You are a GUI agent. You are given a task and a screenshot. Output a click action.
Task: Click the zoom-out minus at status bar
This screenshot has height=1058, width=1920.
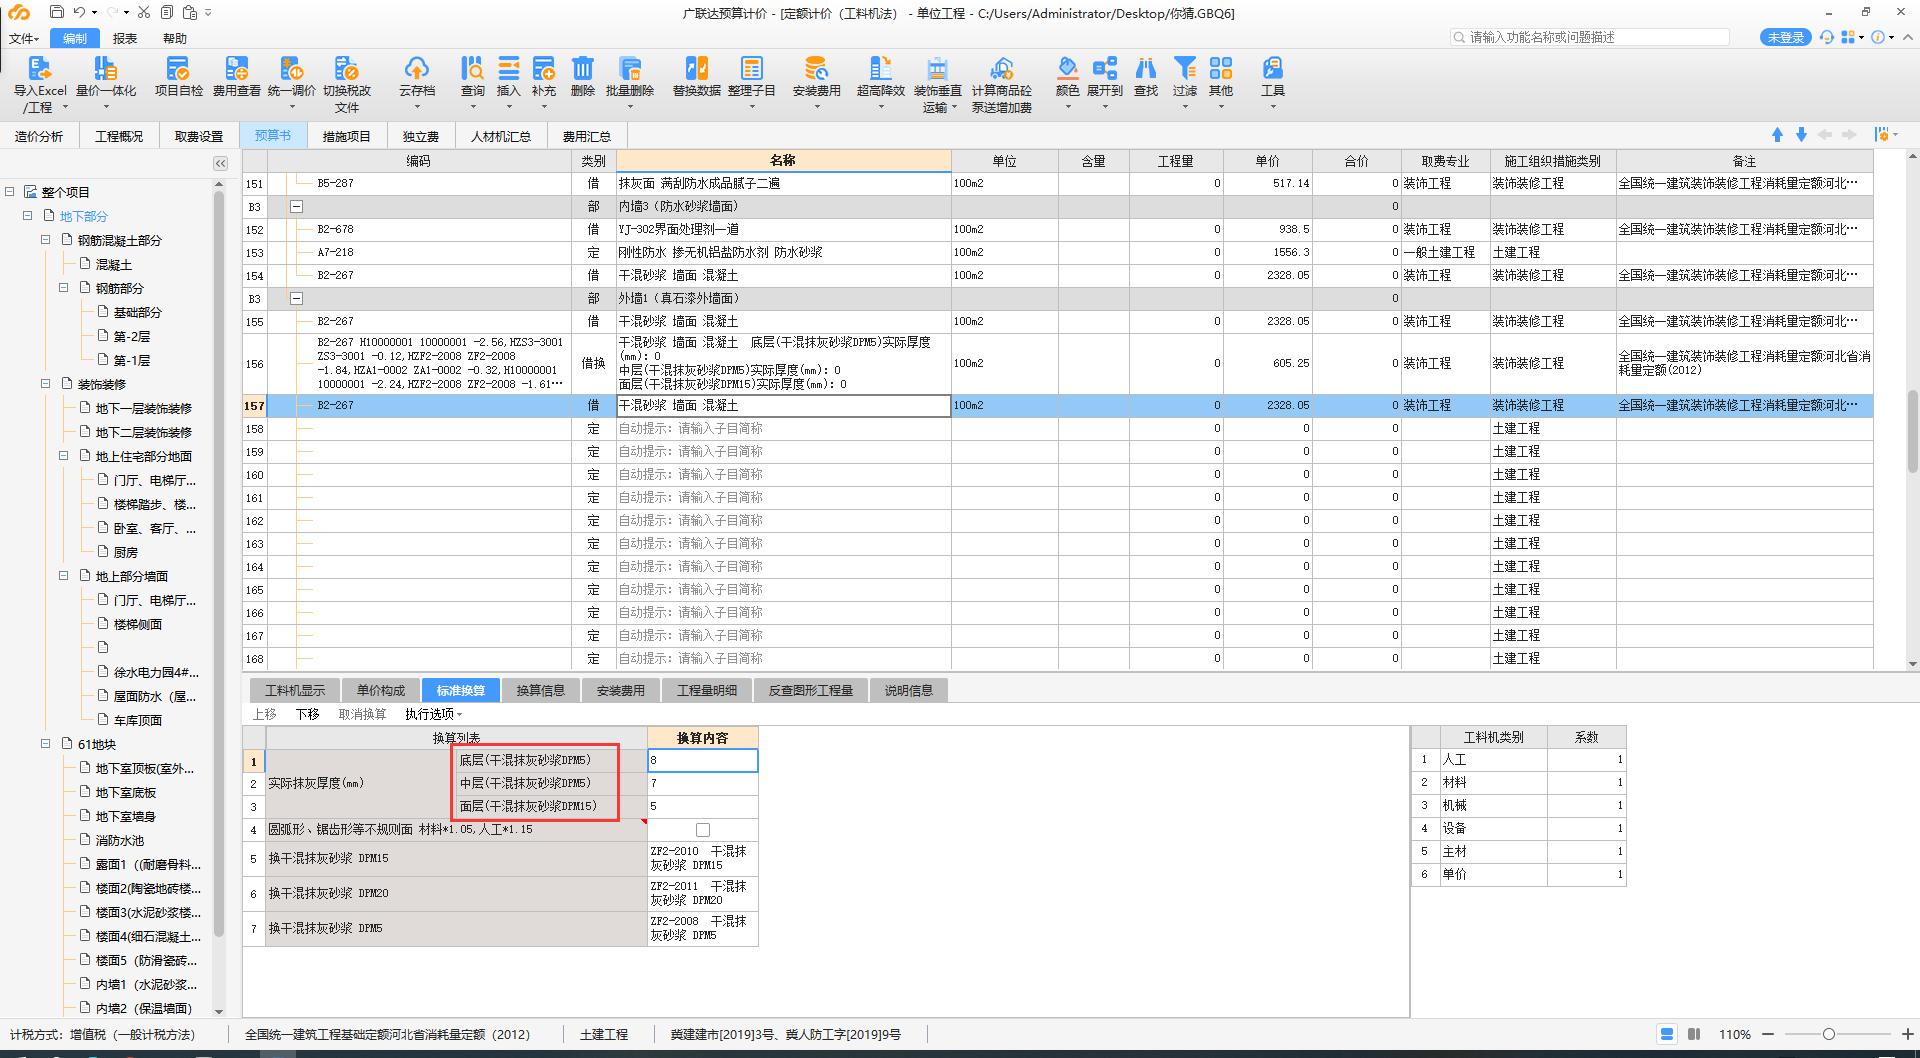pos(1768,1034)
